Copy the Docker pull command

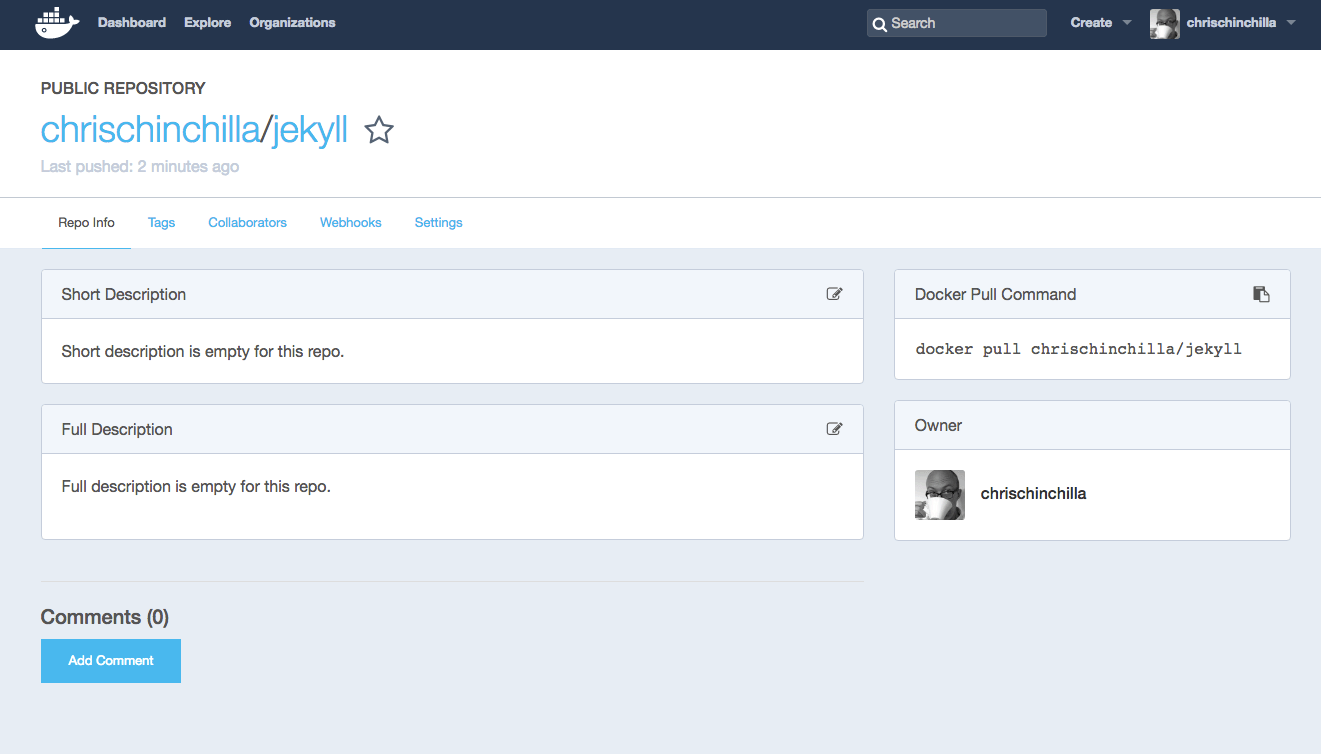1261,294
